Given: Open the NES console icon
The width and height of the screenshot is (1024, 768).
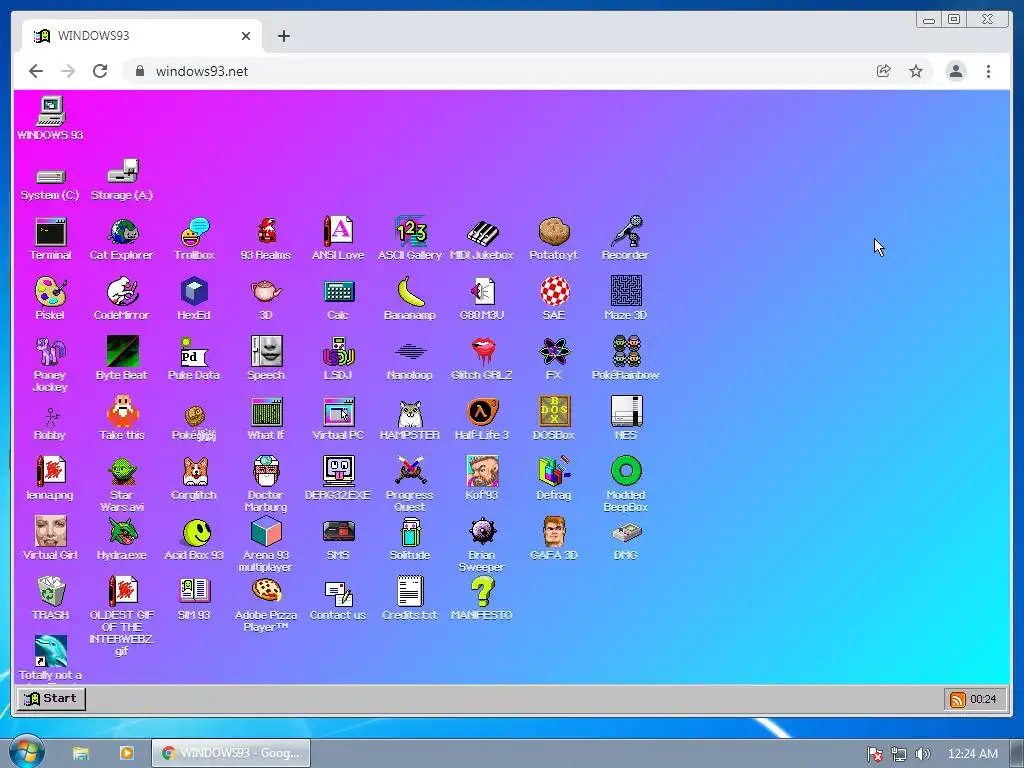Looking at the screenshot, I should pyautogui.click(x=626, y=412).
